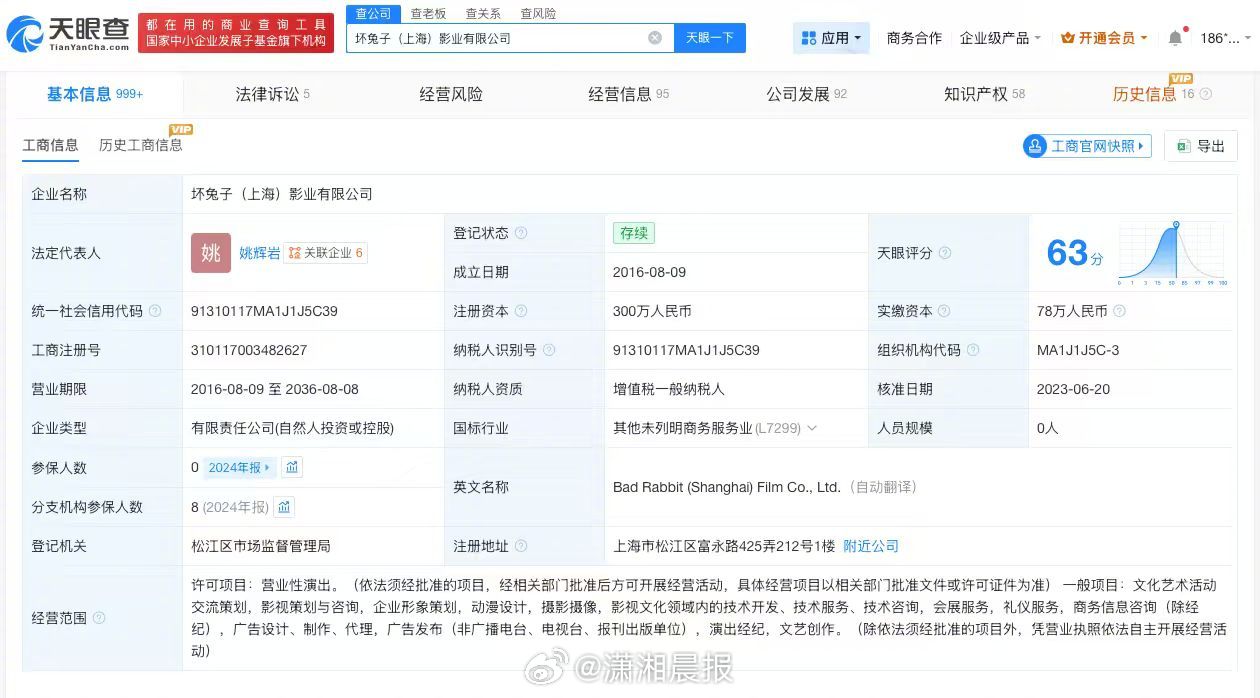This screenshot has height=698, width=1260.
Task: Go to the 知识产权 tab
Action: (984, 94)
